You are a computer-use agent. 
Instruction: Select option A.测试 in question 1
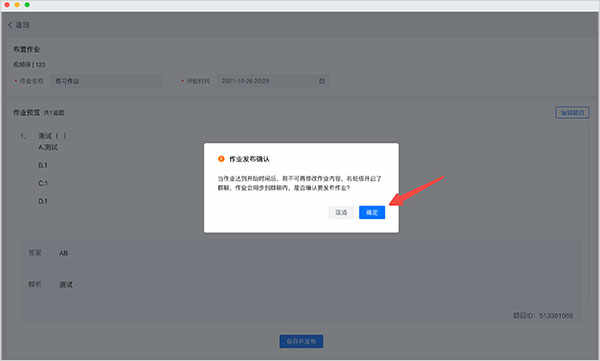48,147
